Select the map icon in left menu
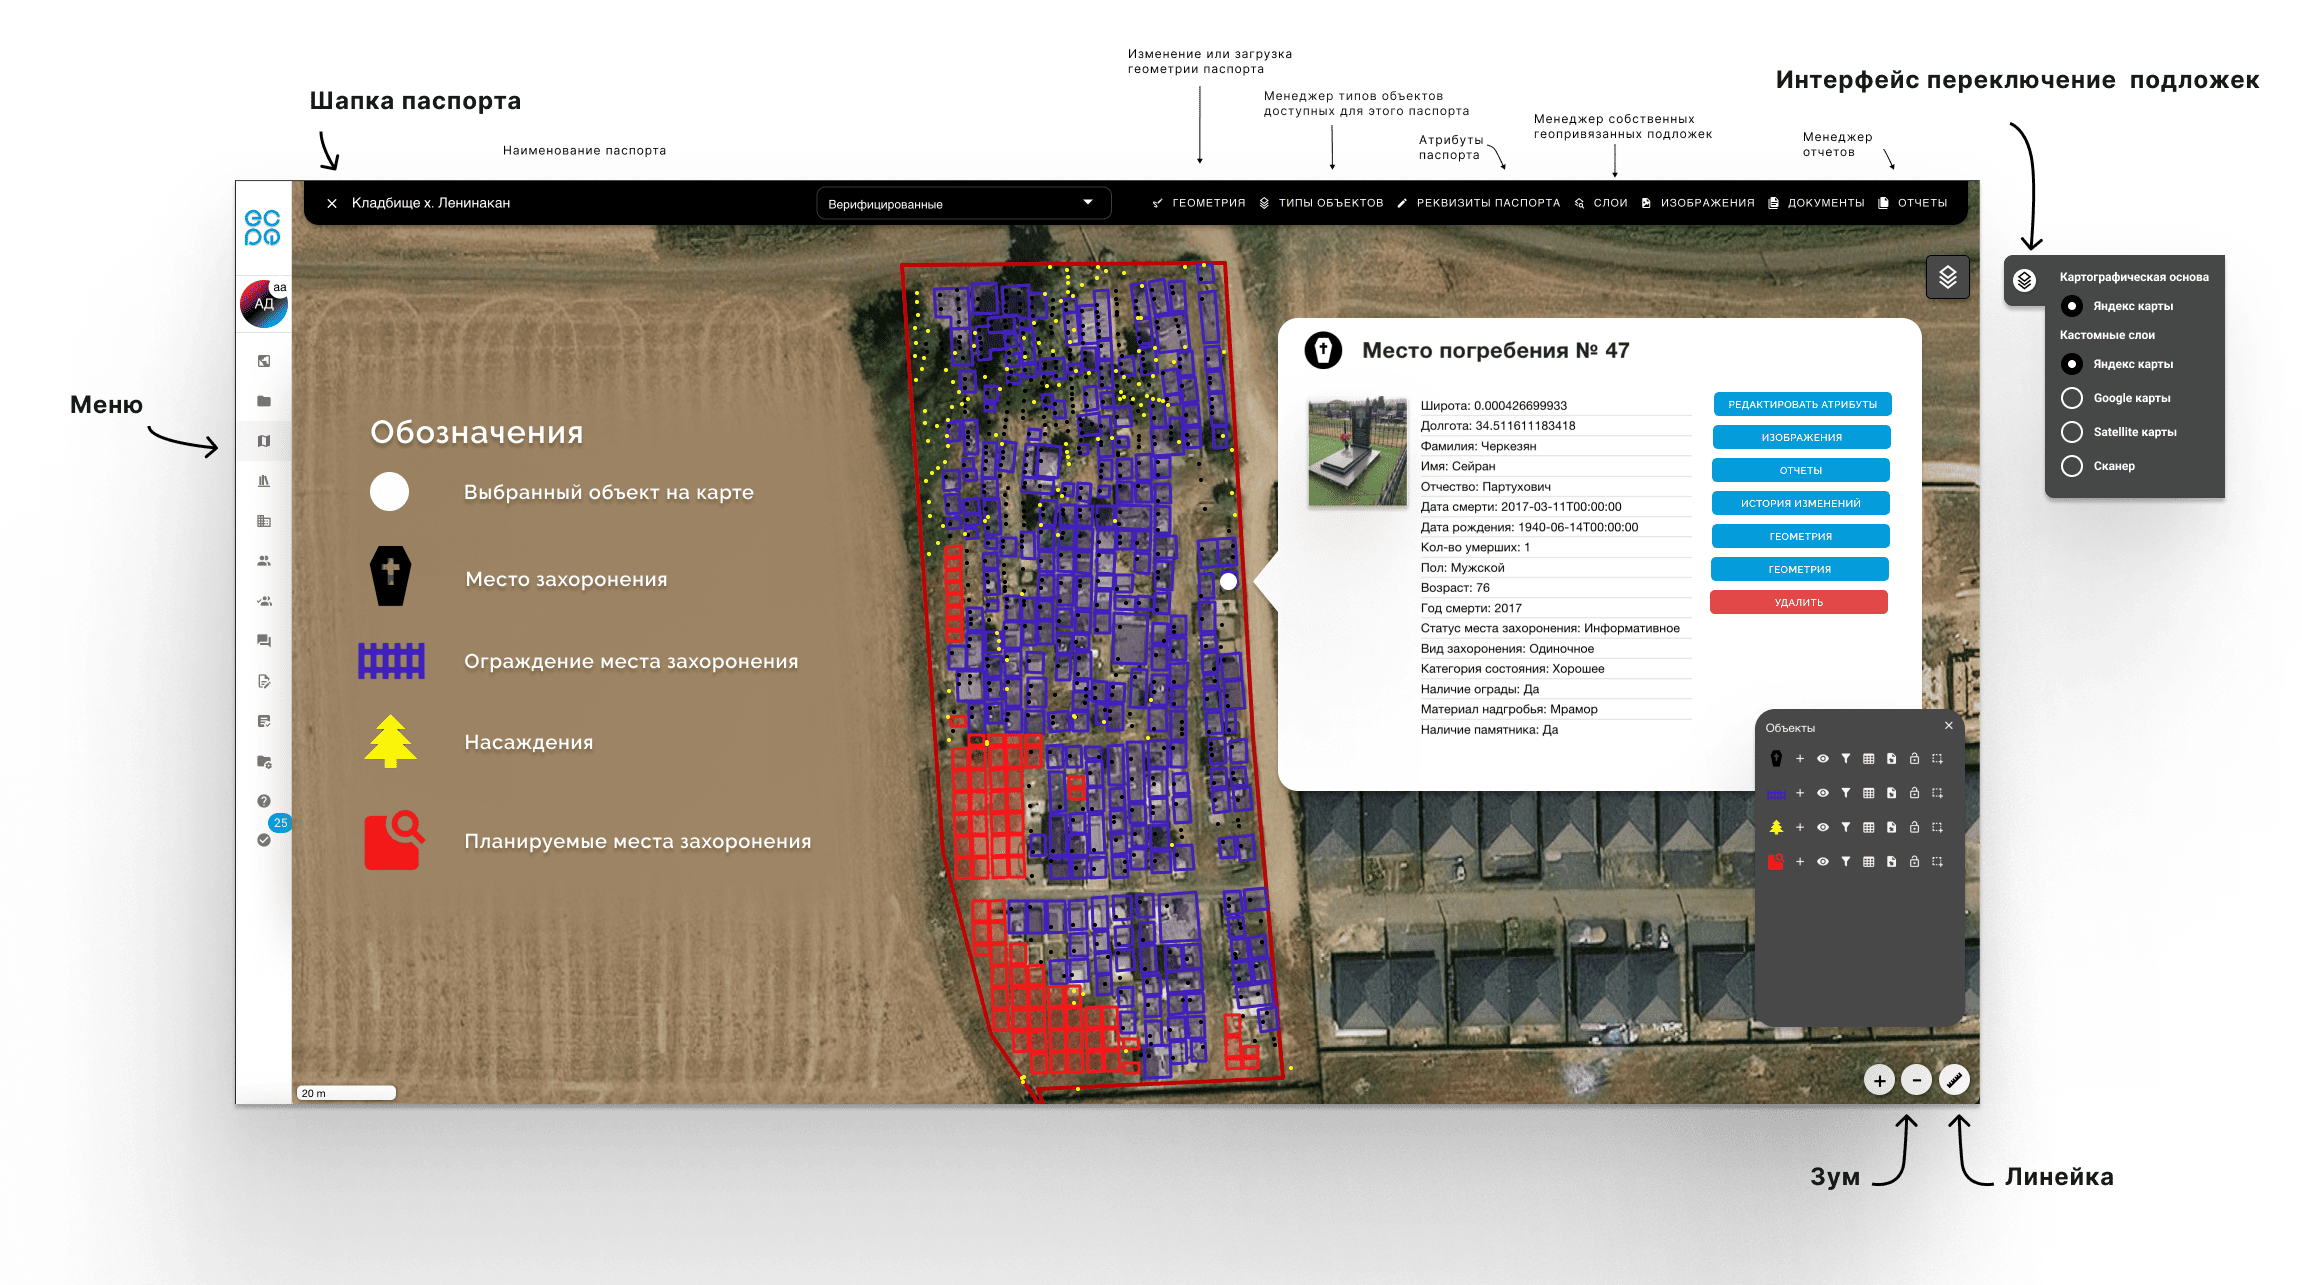This screenshot has width=2302, height=1285. coord(264,441)
